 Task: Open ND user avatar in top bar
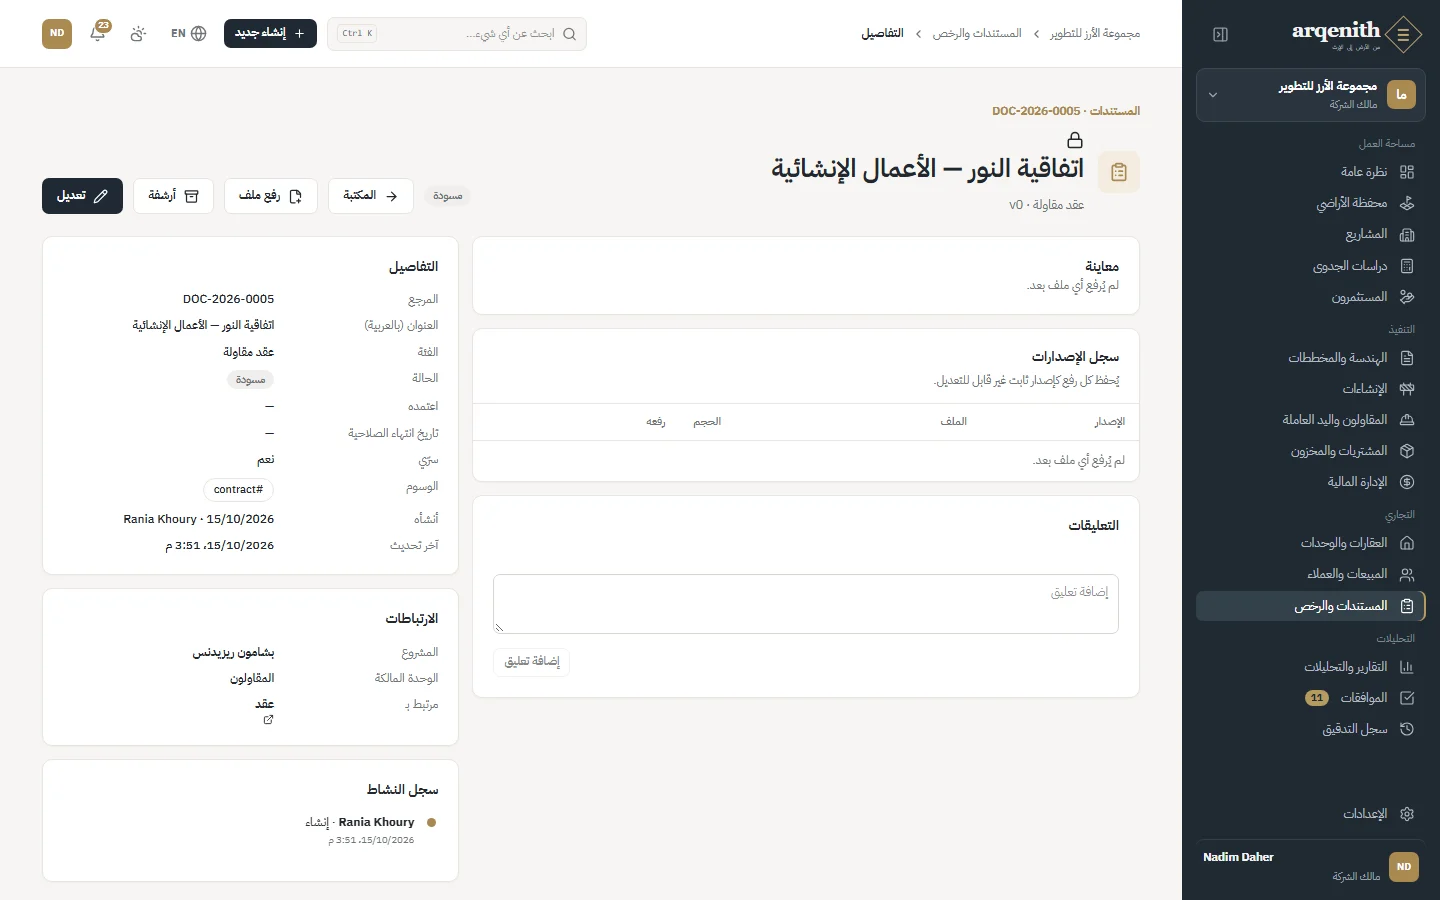pyautogui.click(x=57, y=33)
